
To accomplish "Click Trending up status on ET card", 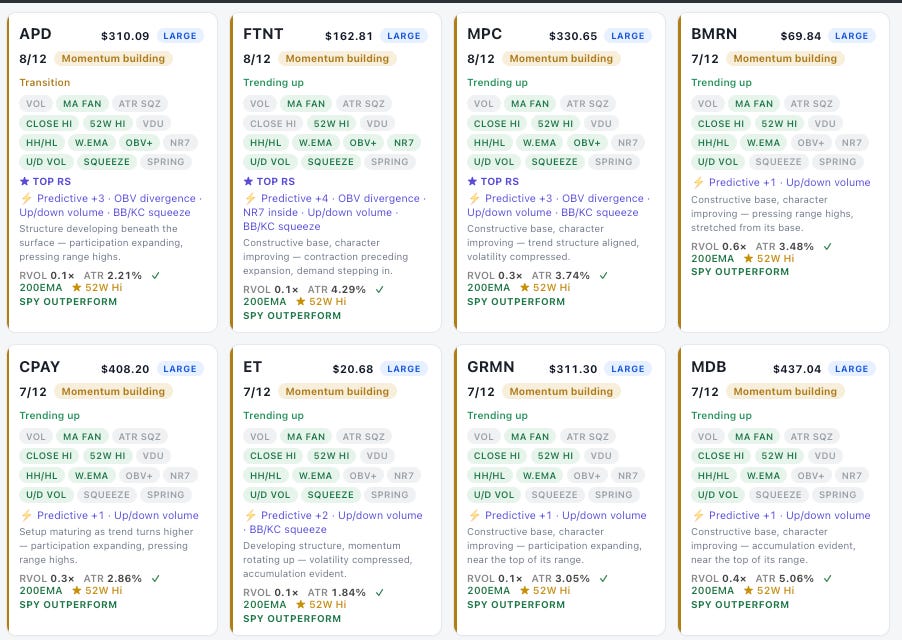I will pyautogui.click(x=273, y=416).
